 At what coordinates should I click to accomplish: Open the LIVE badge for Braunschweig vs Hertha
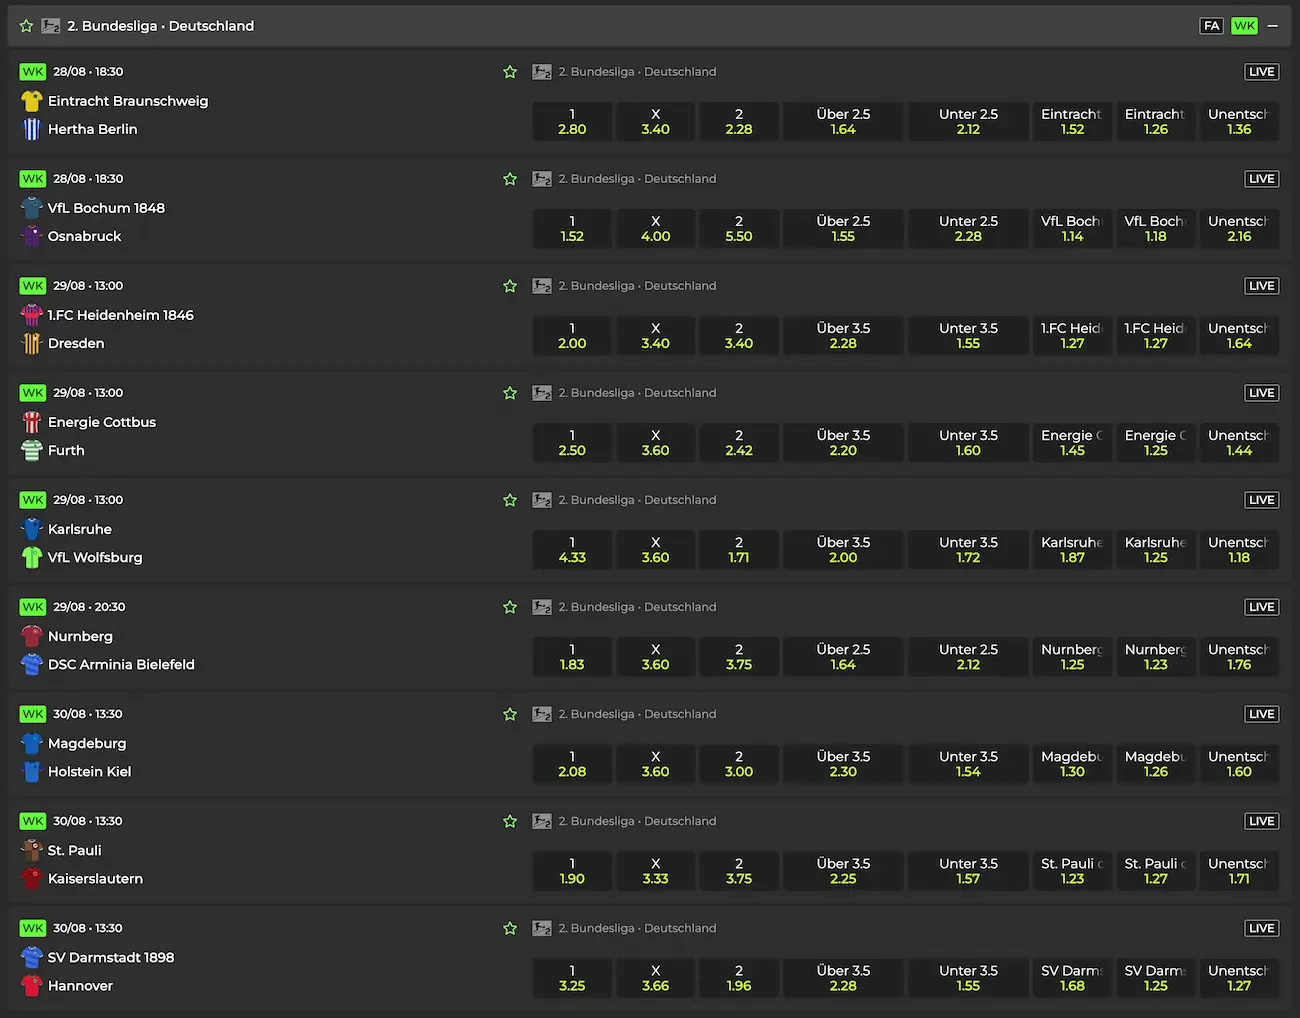(1262, 72)
